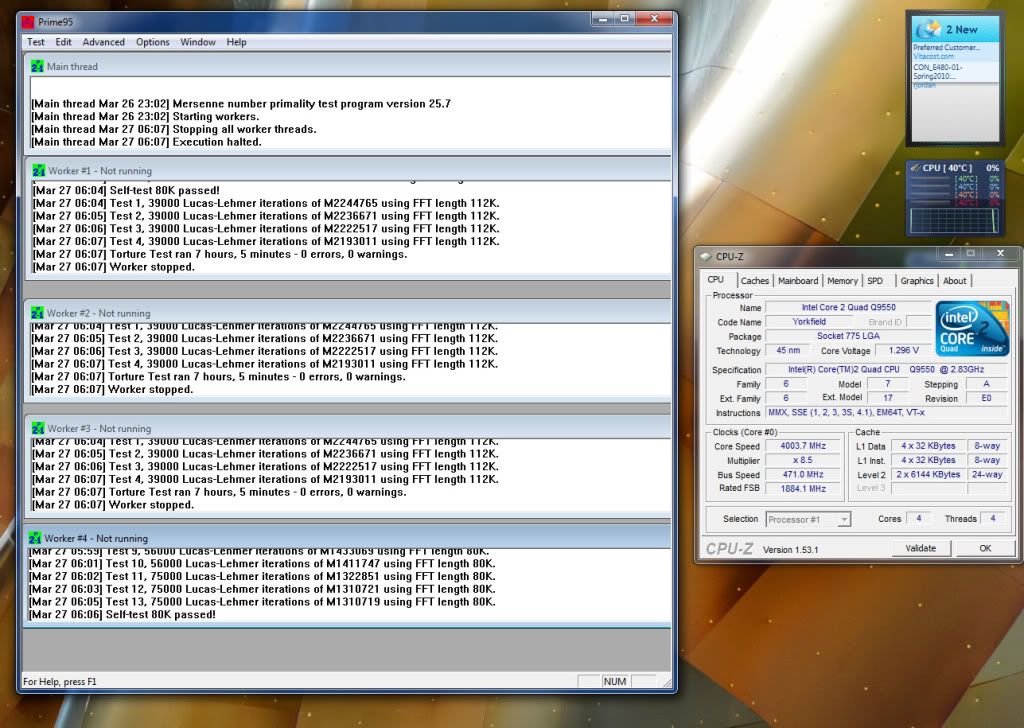Click the mail gadget envelope icon
The image size is (1024, 728).
click(x=928, y=29)
